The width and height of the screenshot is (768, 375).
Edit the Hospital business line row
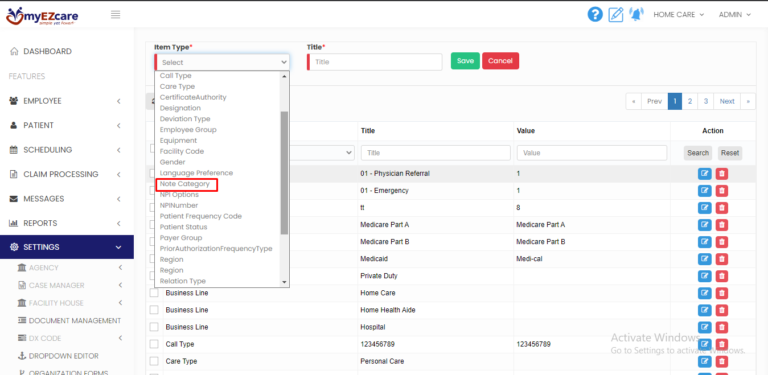(704, 327)
